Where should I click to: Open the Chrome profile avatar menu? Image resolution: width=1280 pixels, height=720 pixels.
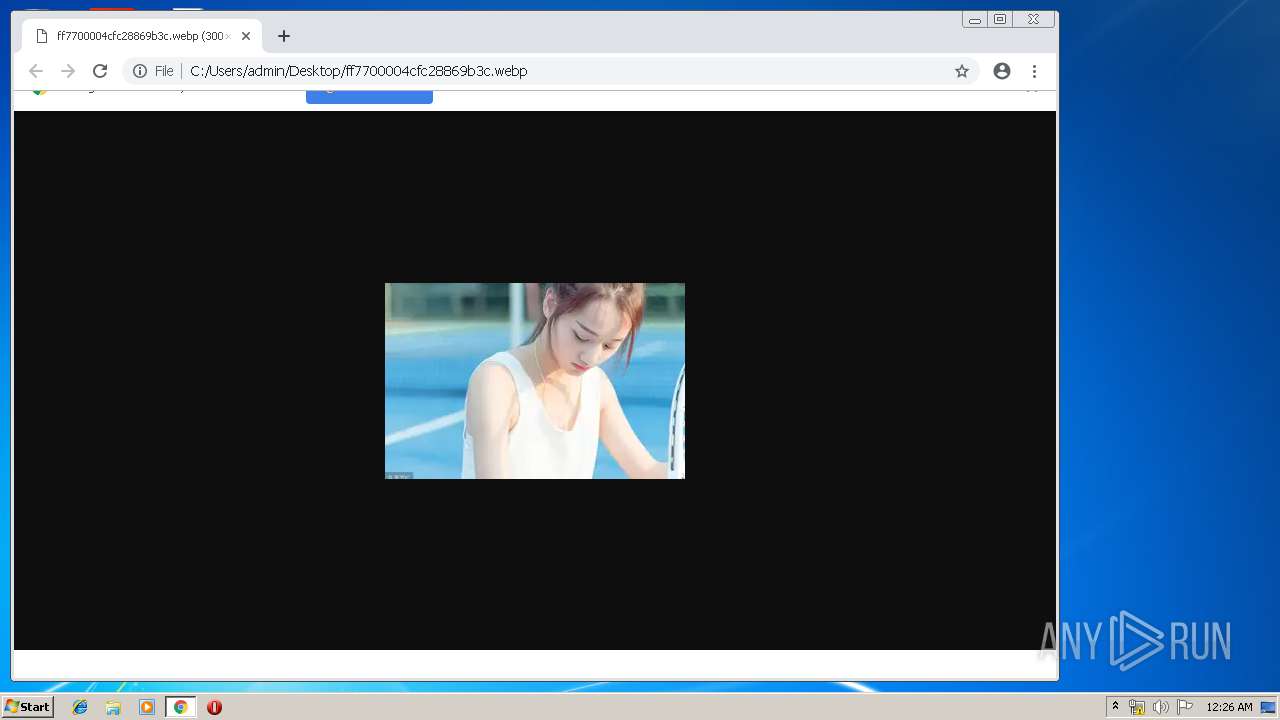pyautogui.click(x=1002, y=71)
